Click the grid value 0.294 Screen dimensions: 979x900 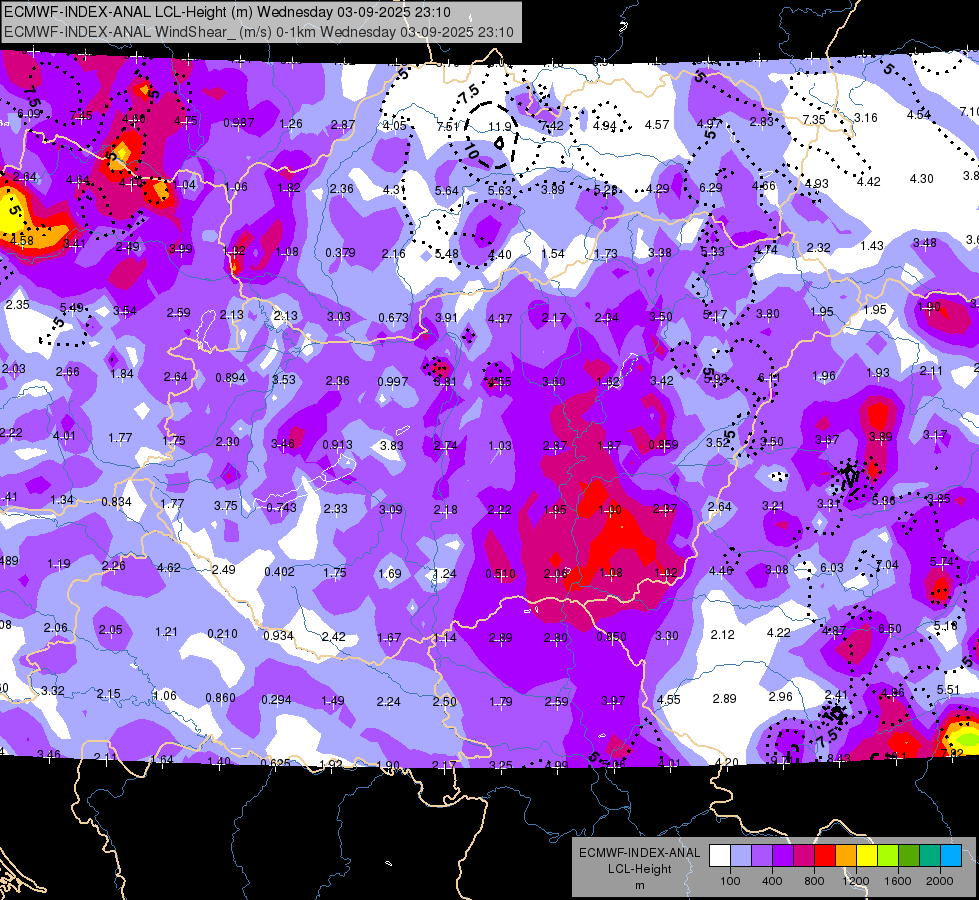[x=276, y=700]
